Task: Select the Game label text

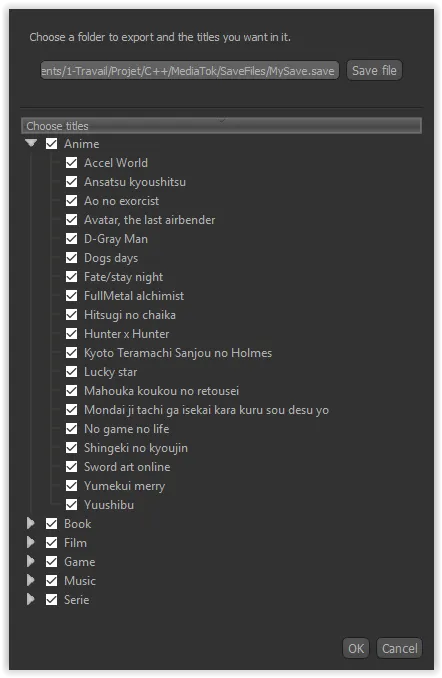Action: click(x=80, y=562)
